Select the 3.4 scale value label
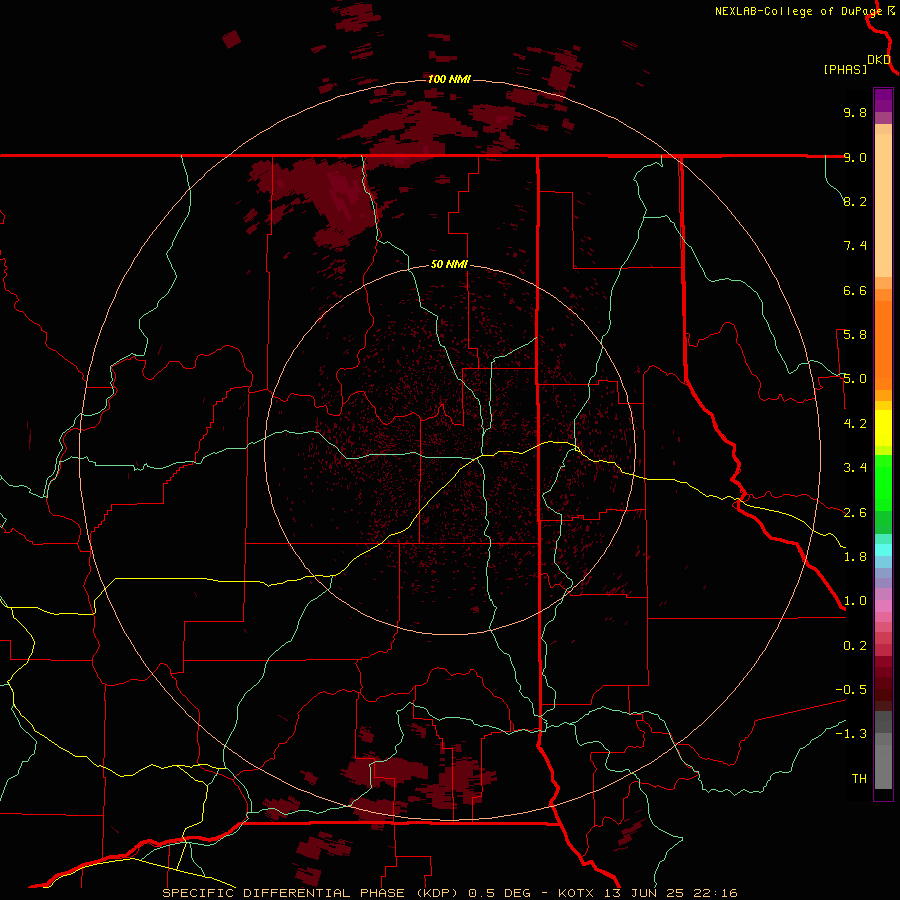The height and width of the screenshot is (900, 900). coord(855,468)
